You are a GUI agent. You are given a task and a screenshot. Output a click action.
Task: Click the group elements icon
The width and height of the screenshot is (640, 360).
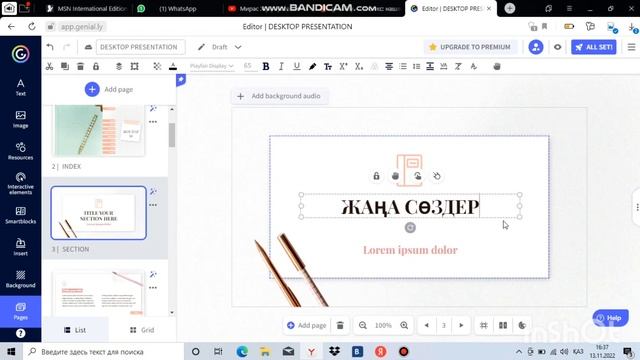(134, 66)
